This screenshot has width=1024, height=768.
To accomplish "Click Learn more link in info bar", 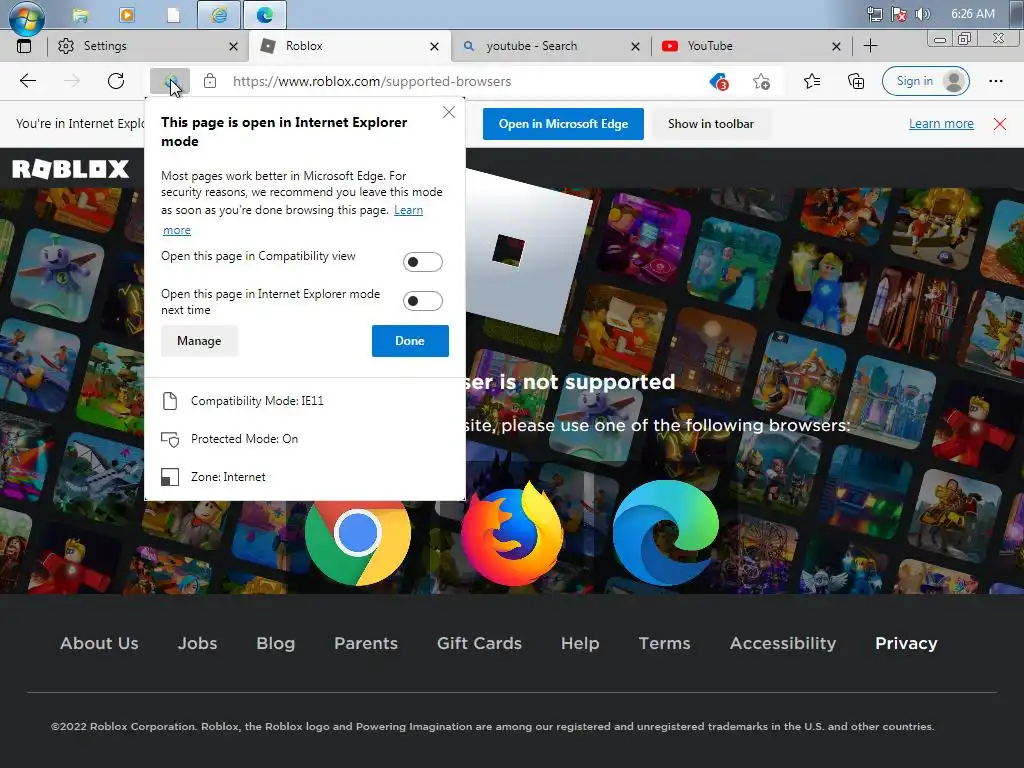I will [941, 124].
